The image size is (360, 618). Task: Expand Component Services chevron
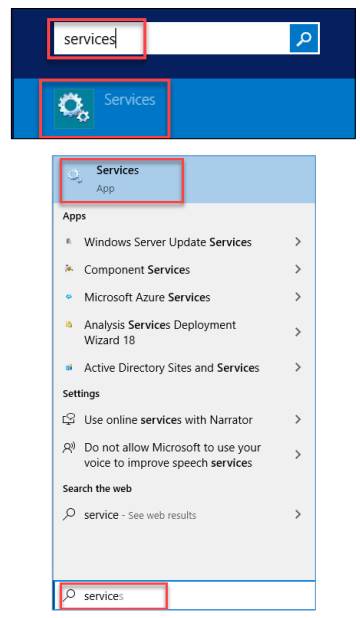298,269
